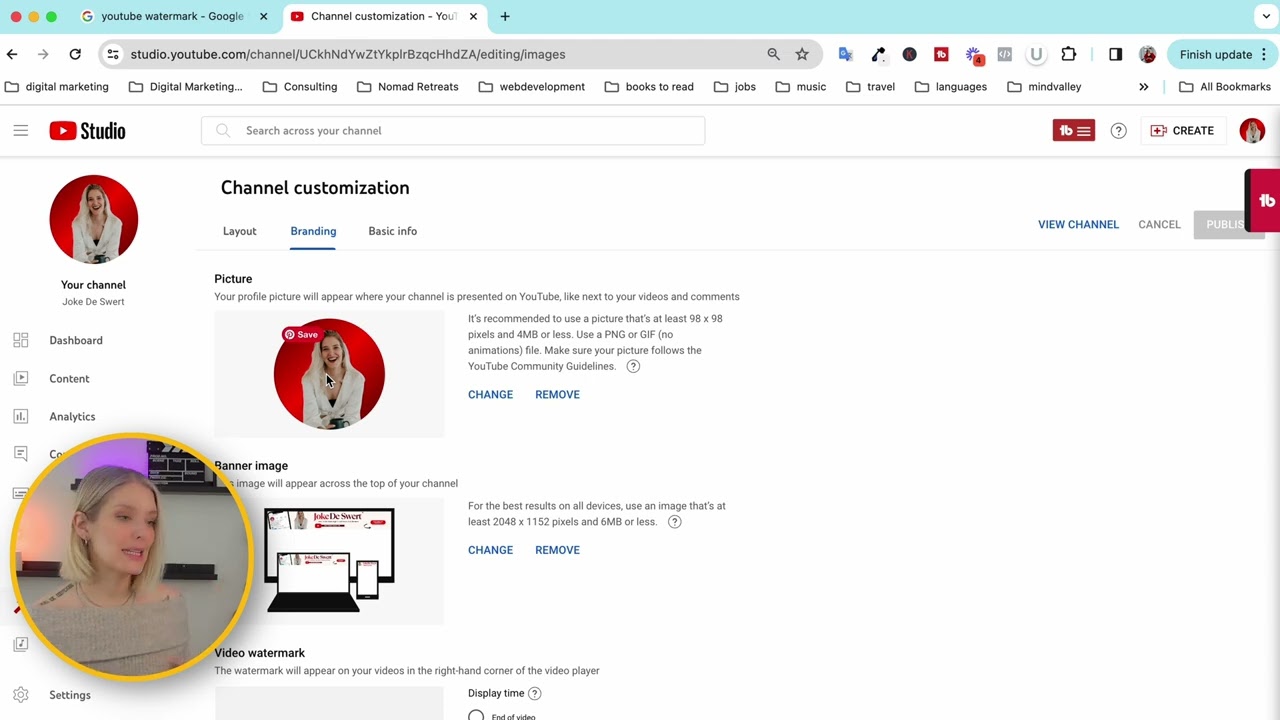Open the help question mark icon
The height and width of the screenshot is (720, 1280).
click(1118, 131)
